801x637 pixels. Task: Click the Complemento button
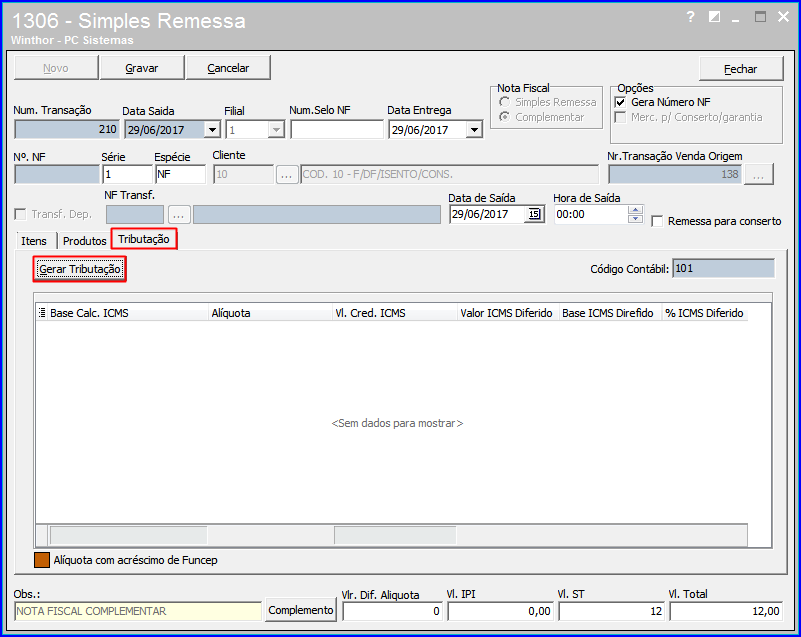(301, 610)
